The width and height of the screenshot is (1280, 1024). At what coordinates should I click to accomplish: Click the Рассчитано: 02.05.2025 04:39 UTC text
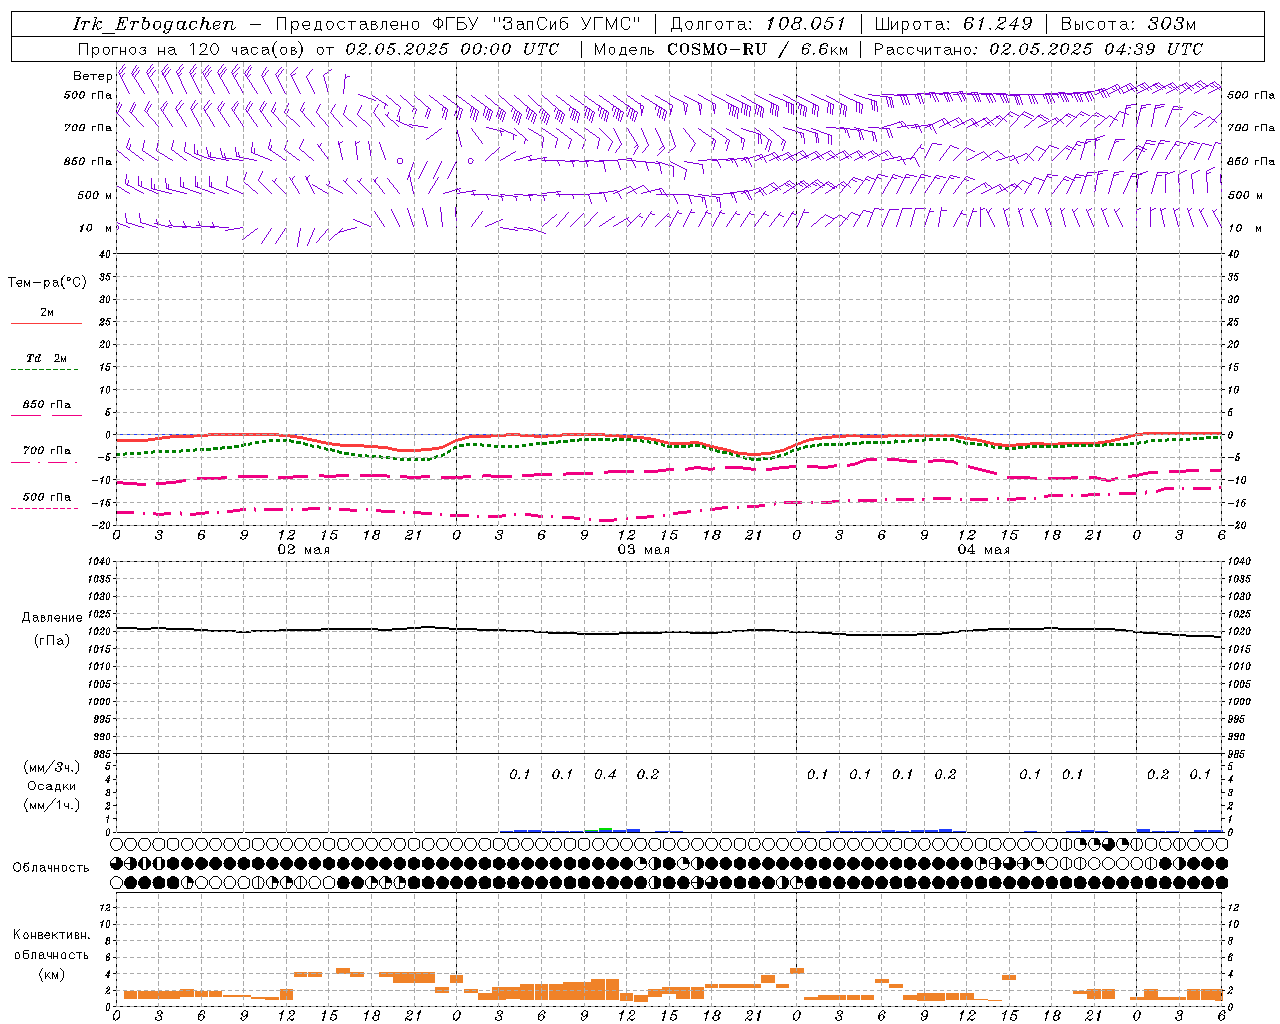[x=1038, y=49]
